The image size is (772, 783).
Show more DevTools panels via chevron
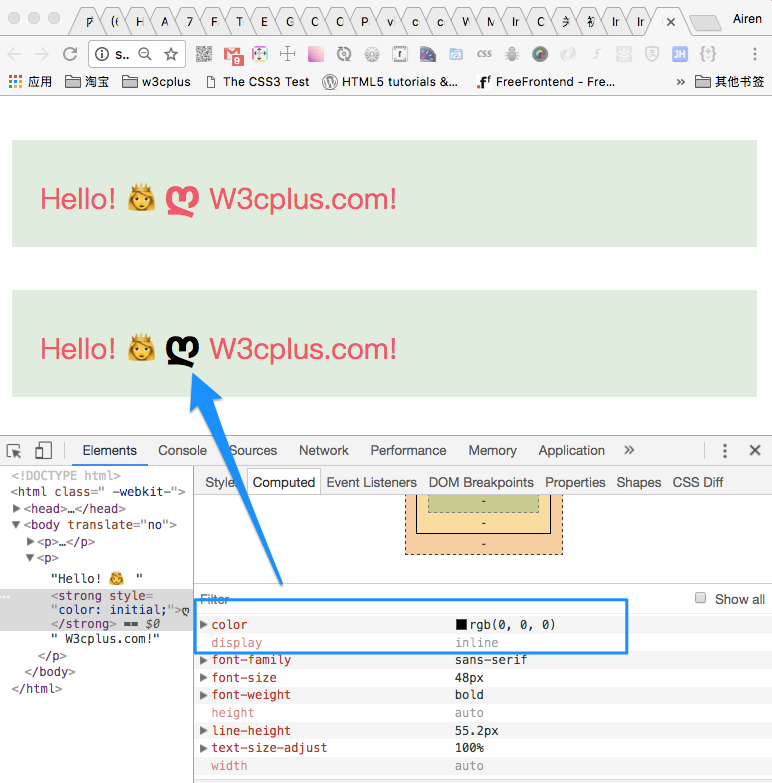coord(629,450)
